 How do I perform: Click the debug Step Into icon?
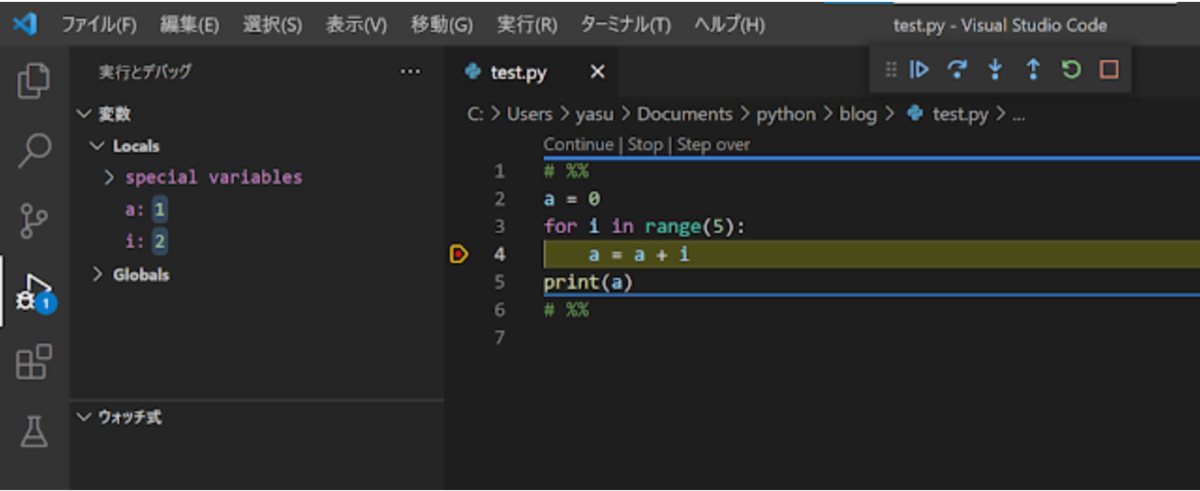(995, 70)
